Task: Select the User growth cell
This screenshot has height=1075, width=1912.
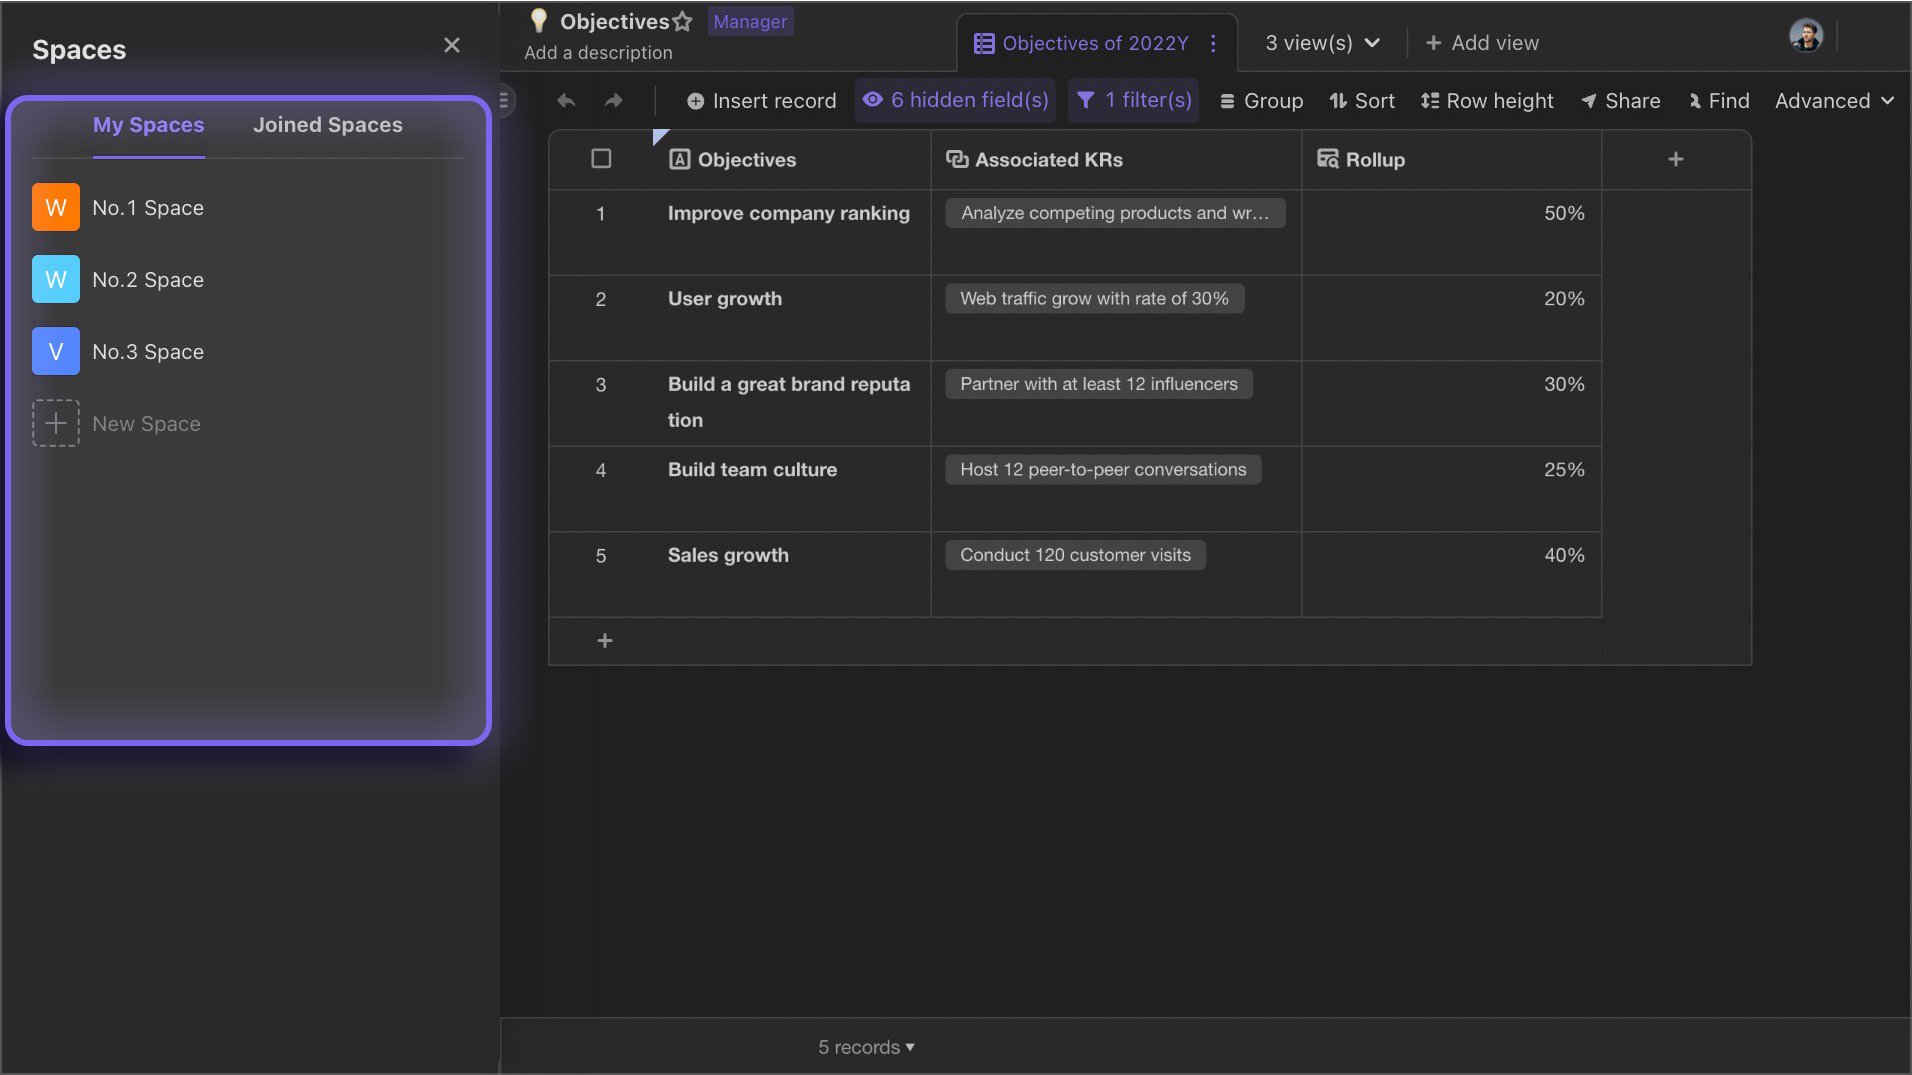Action: pyautogui.click(x=790, y=318)
